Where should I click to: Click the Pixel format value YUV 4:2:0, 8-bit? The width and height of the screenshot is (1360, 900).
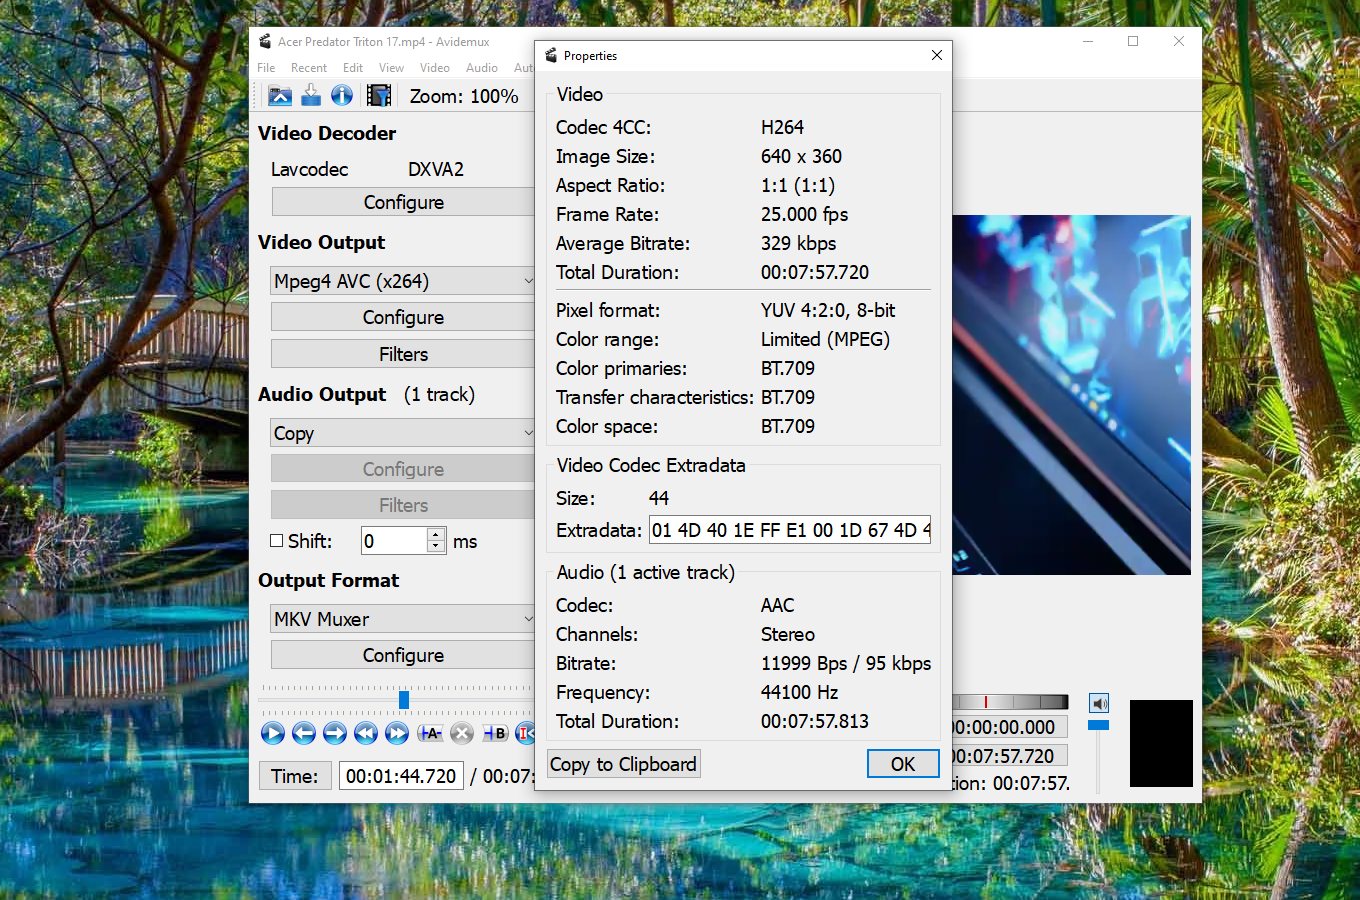[x=828, y=310]
